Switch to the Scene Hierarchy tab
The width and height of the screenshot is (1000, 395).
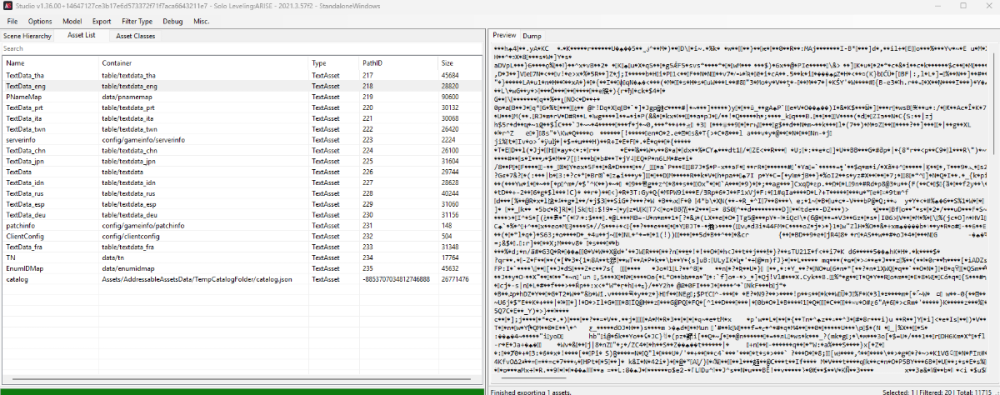[x=27, y=36]
